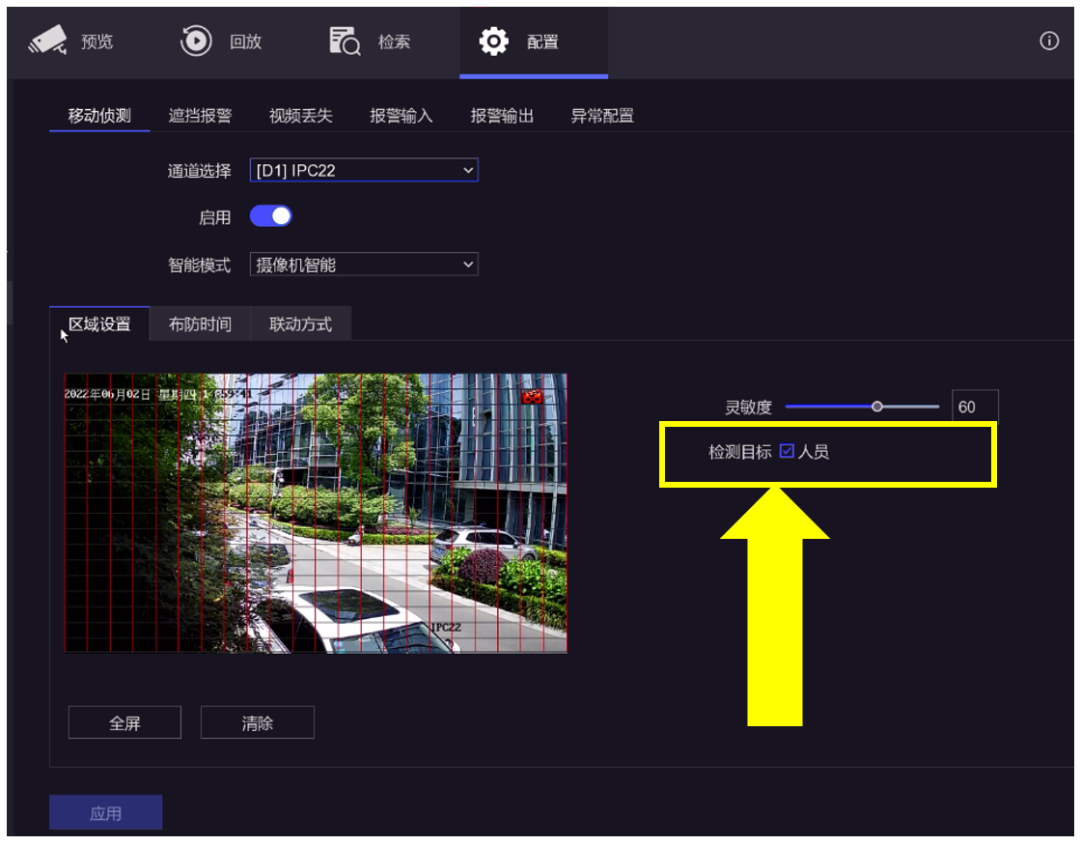
Task: Select the 联动方式 sub-tab
Action: (x=299, y=323)
